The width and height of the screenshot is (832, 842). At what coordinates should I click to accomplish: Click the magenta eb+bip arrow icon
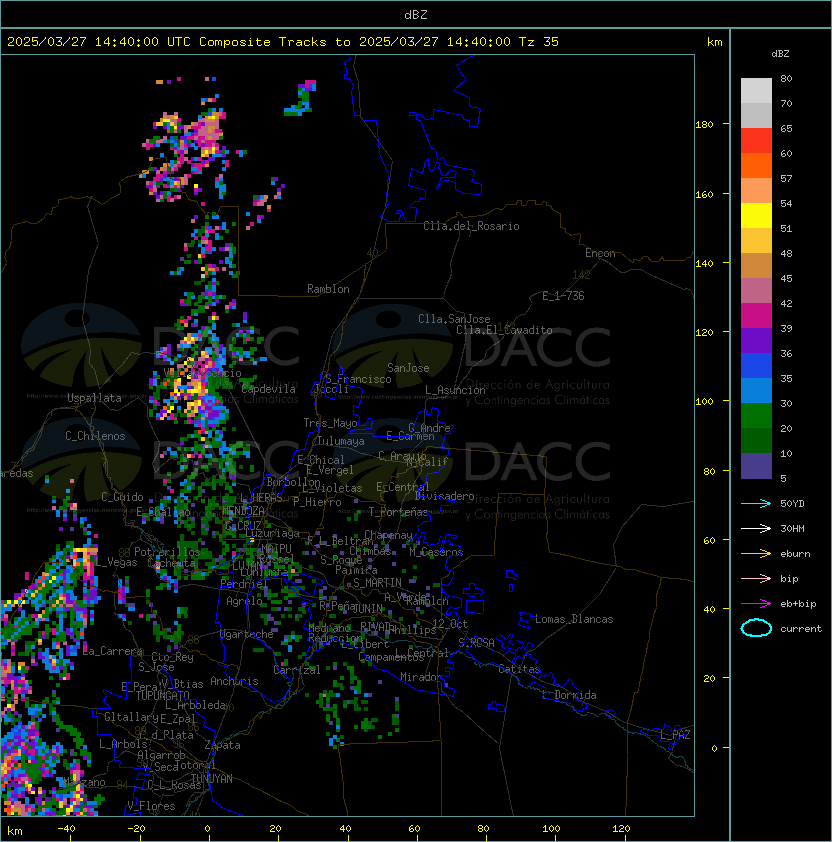(756, 604)
